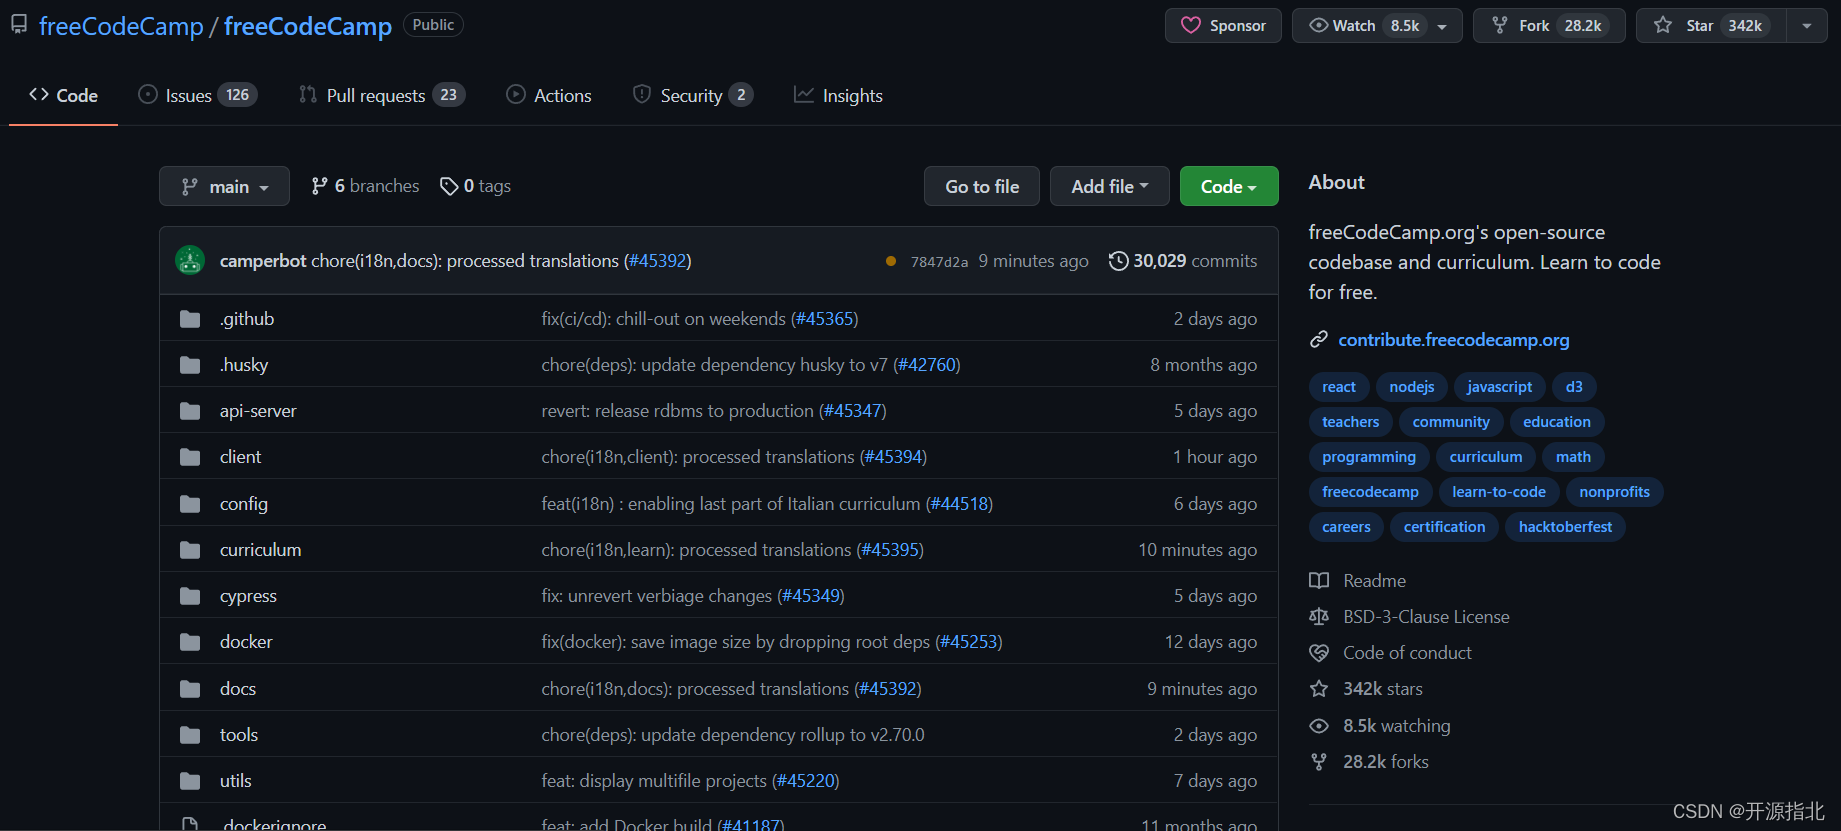Open the main branch selector dropdown

coord(224,186)
